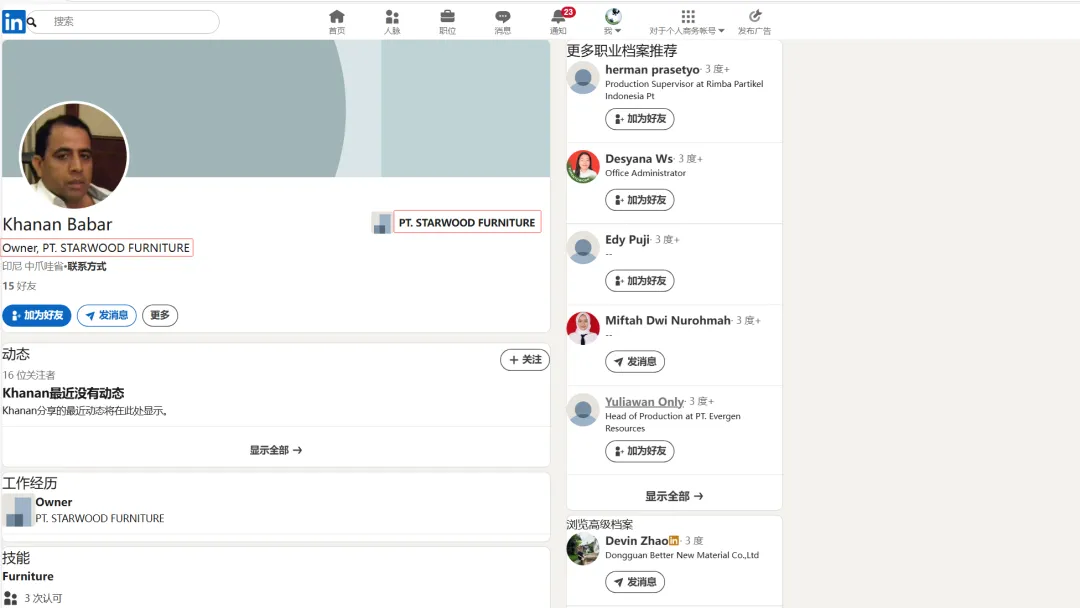Open the 我 profile dropdown

click(x=612, y=20)
